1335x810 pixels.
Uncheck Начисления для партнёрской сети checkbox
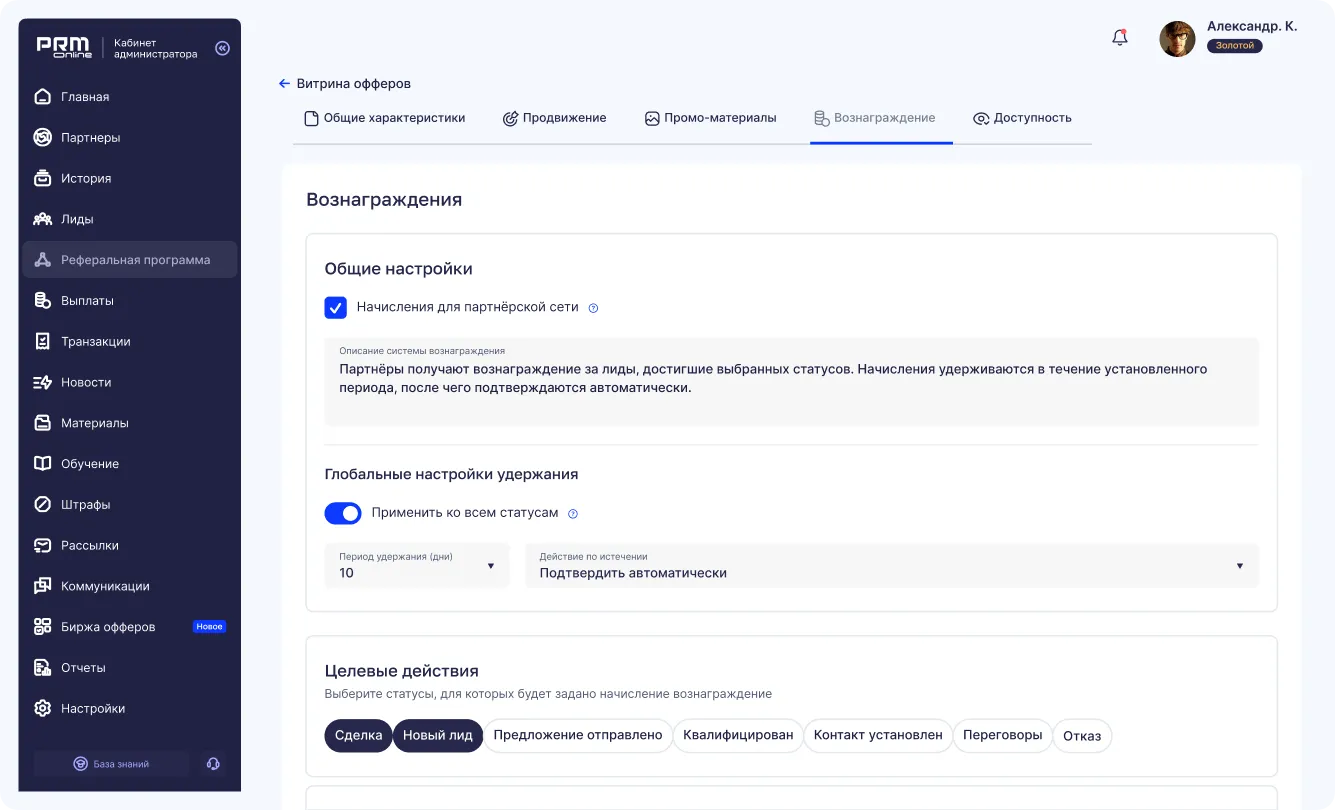[x=336, y=308]
